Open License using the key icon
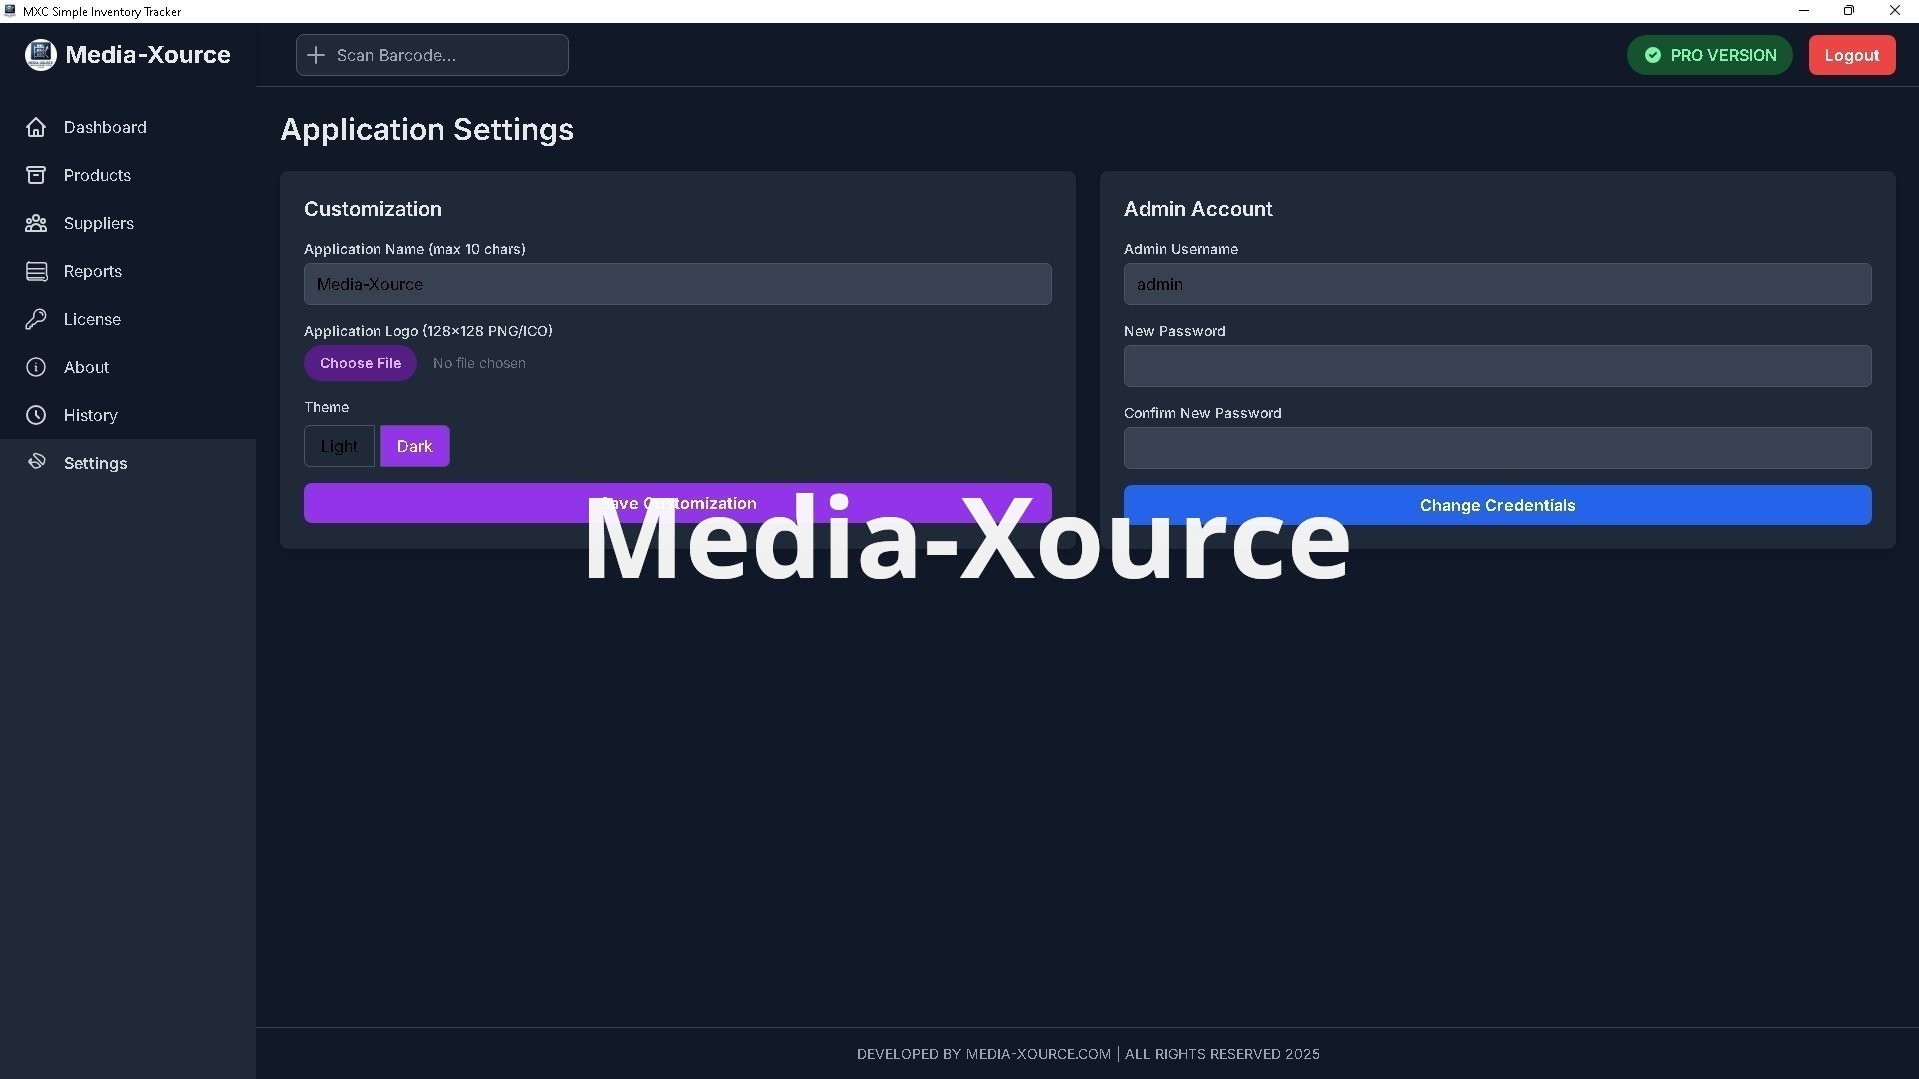The image size is (1919, 1079). 36,319
